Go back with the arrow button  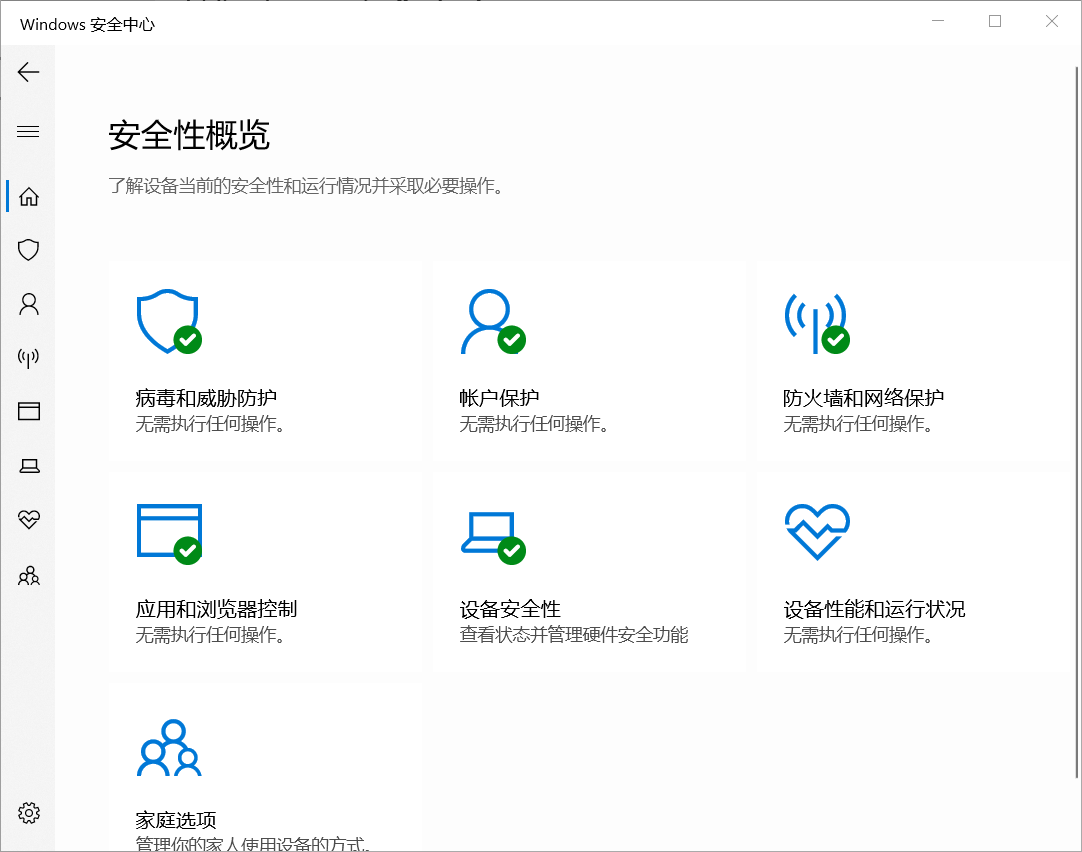click(x=28, y=72)
